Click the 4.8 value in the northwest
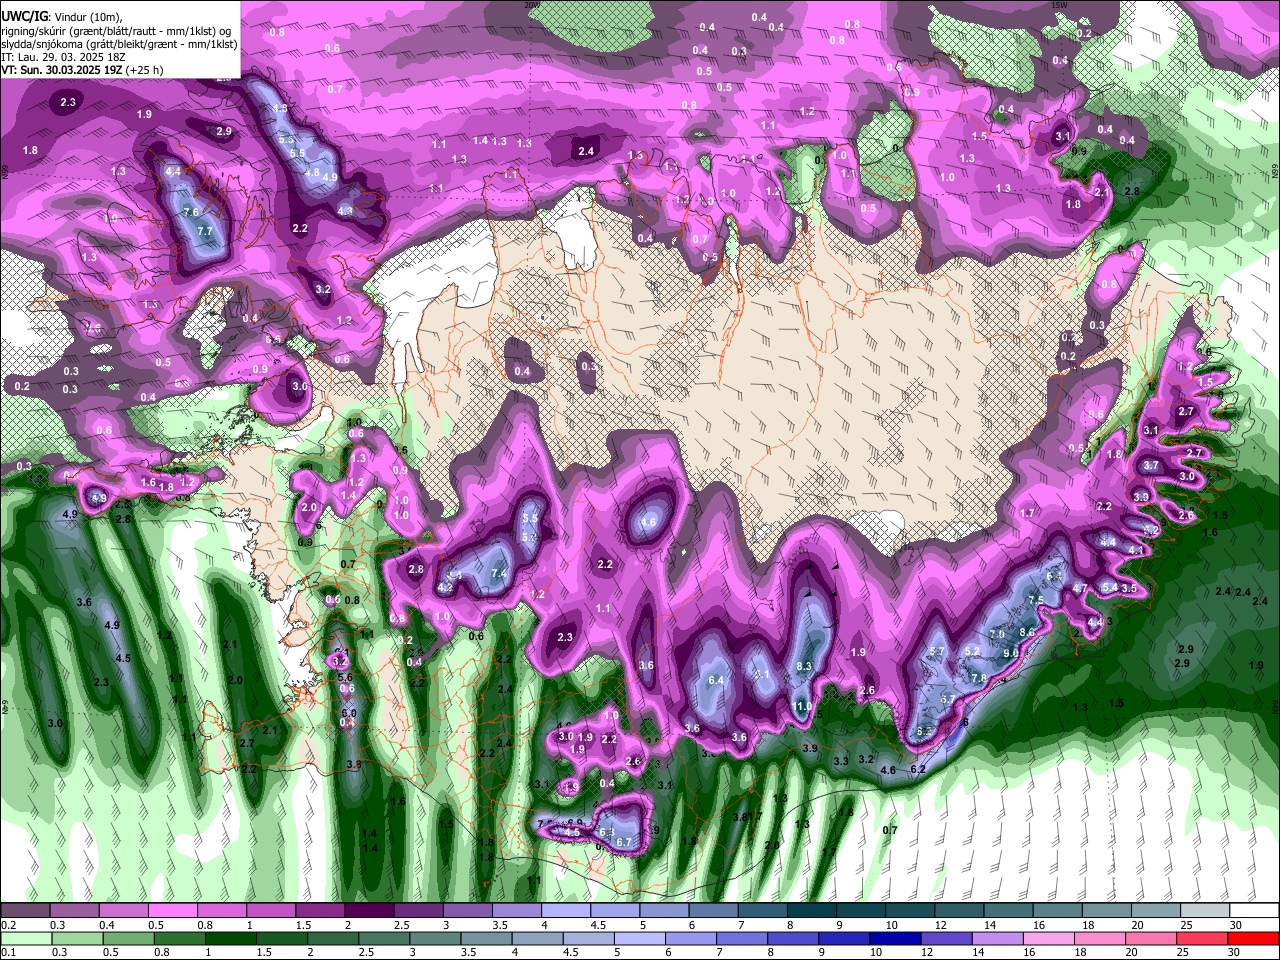 tap(312, 172)
